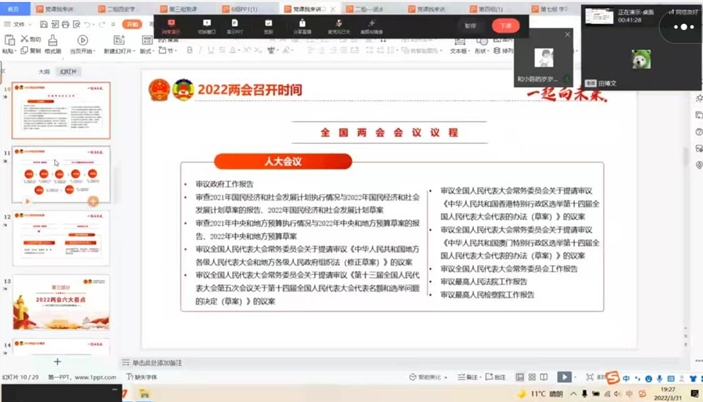
Task: Toggle underline text formatting
Action: coord(211,50)
